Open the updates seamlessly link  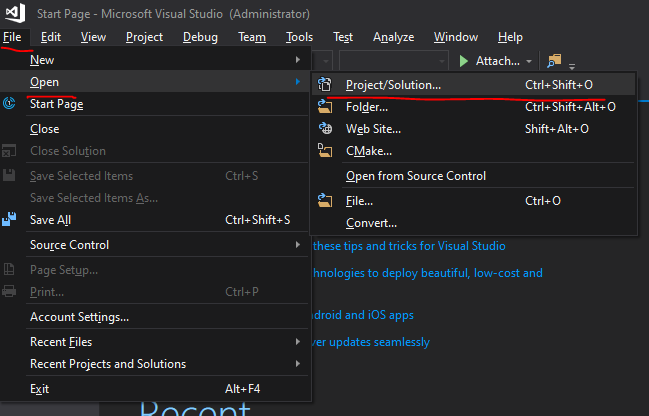pos(371,342)
